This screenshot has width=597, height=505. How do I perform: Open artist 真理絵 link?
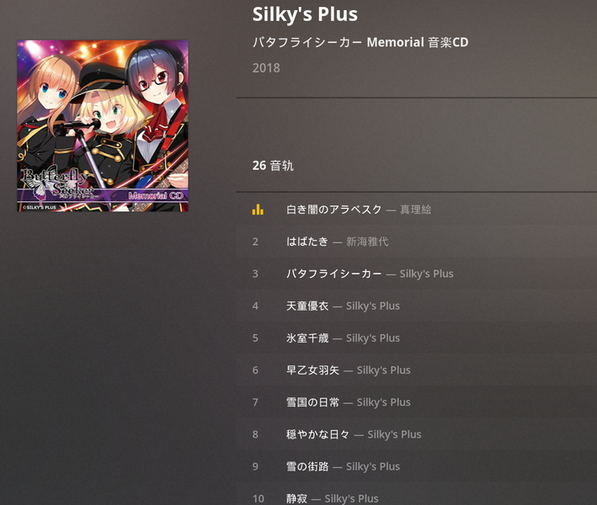tap(415, 209)
